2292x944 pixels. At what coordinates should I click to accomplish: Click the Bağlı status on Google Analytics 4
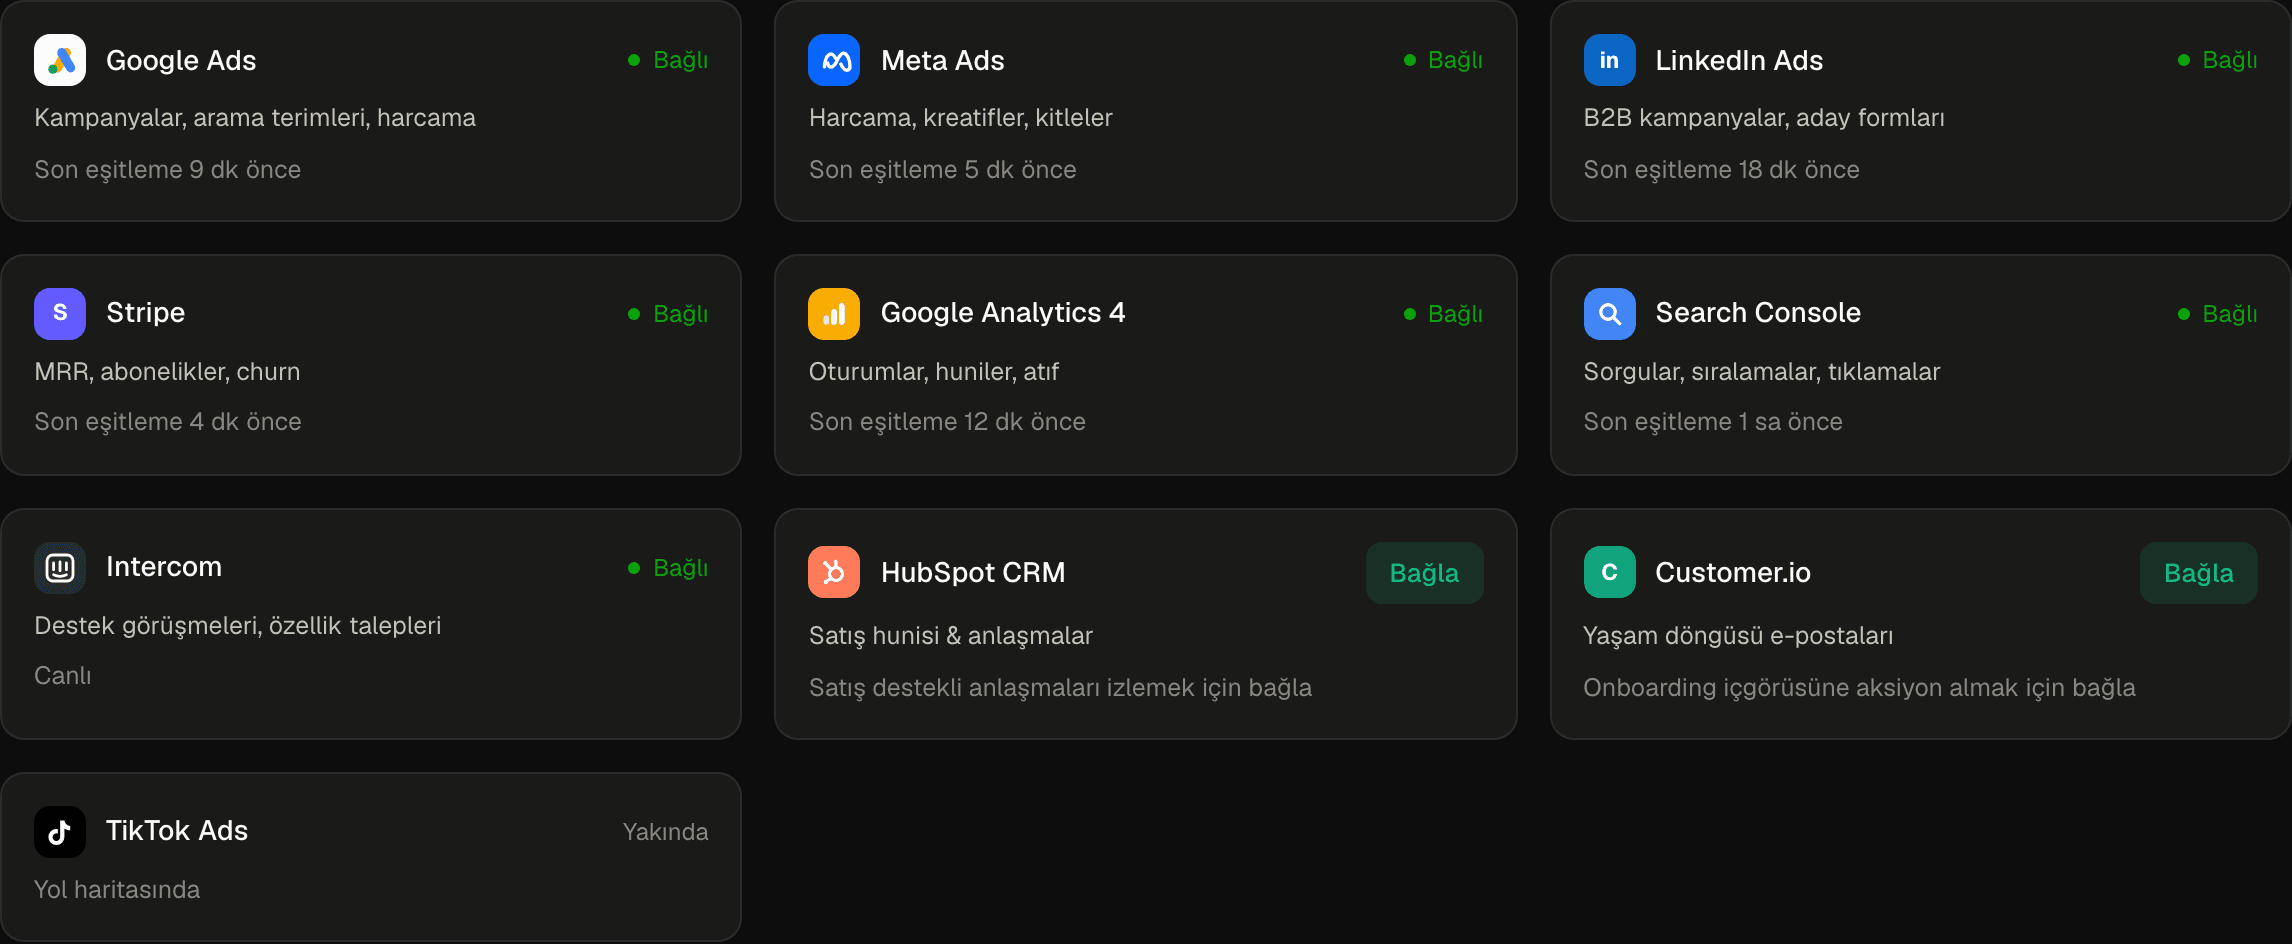point(1443,314)
